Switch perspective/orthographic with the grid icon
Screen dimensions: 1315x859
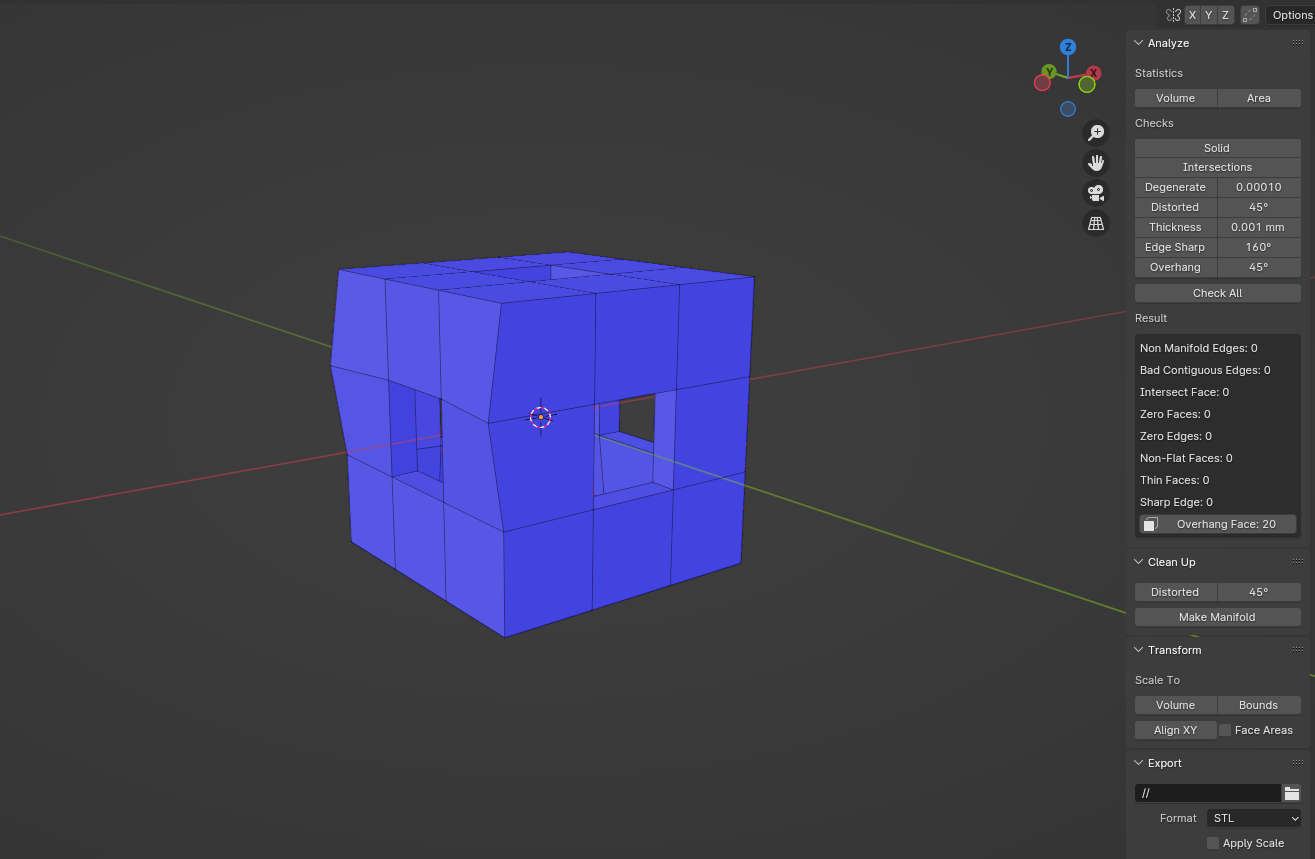[x=1096, y=223]
